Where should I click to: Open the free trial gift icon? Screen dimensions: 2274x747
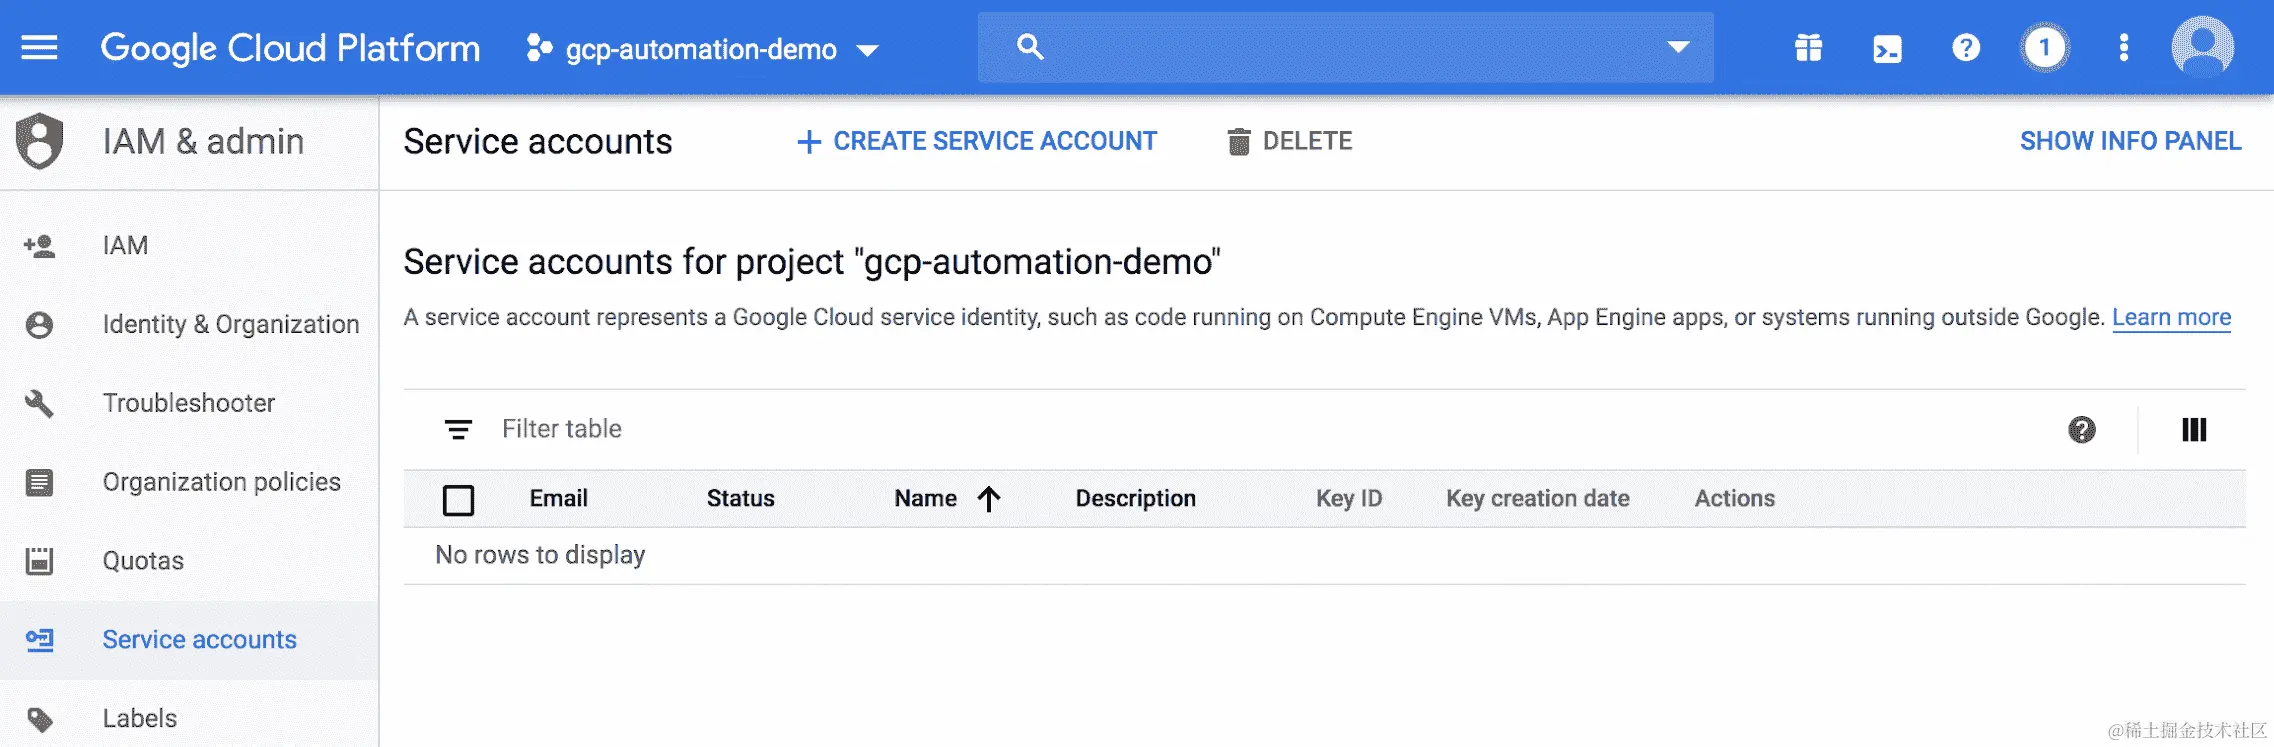point(1808,47)
